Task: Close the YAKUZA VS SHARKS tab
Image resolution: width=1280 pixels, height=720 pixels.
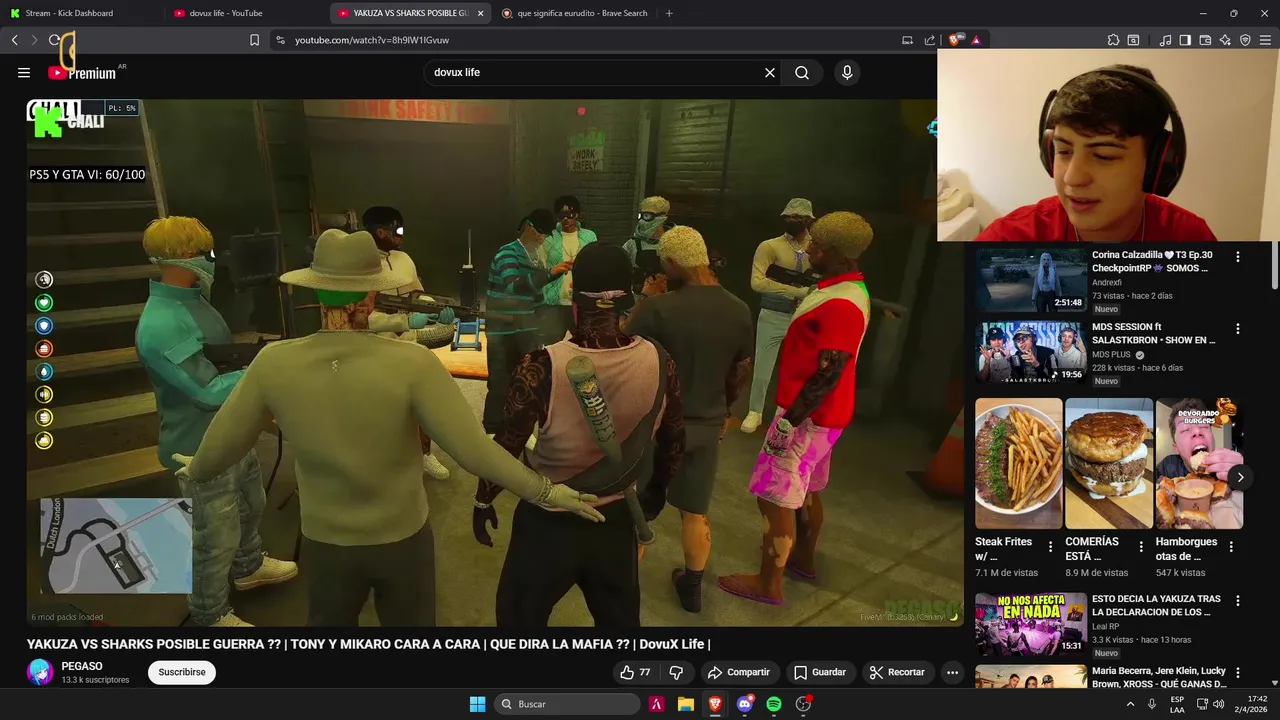Action: (x=480, y=13)
